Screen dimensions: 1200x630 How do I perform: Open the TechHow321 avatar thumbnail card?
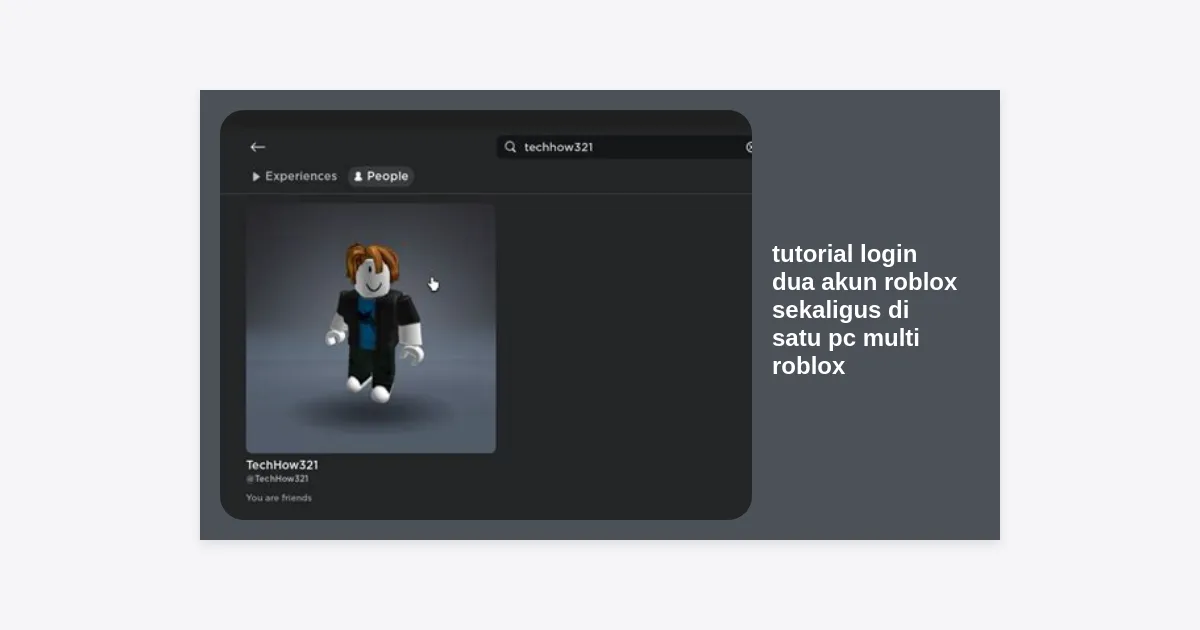pos(370,328)
